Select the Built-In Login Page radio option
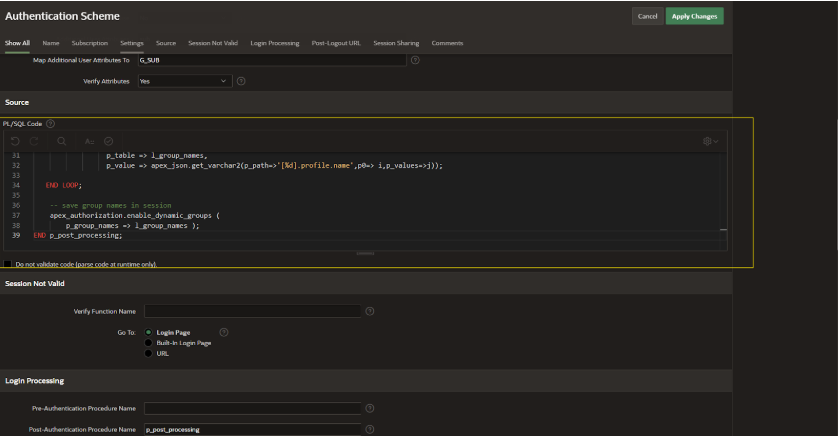The width and height of the screenshot is (838, 436). click(x=149, y=342)
